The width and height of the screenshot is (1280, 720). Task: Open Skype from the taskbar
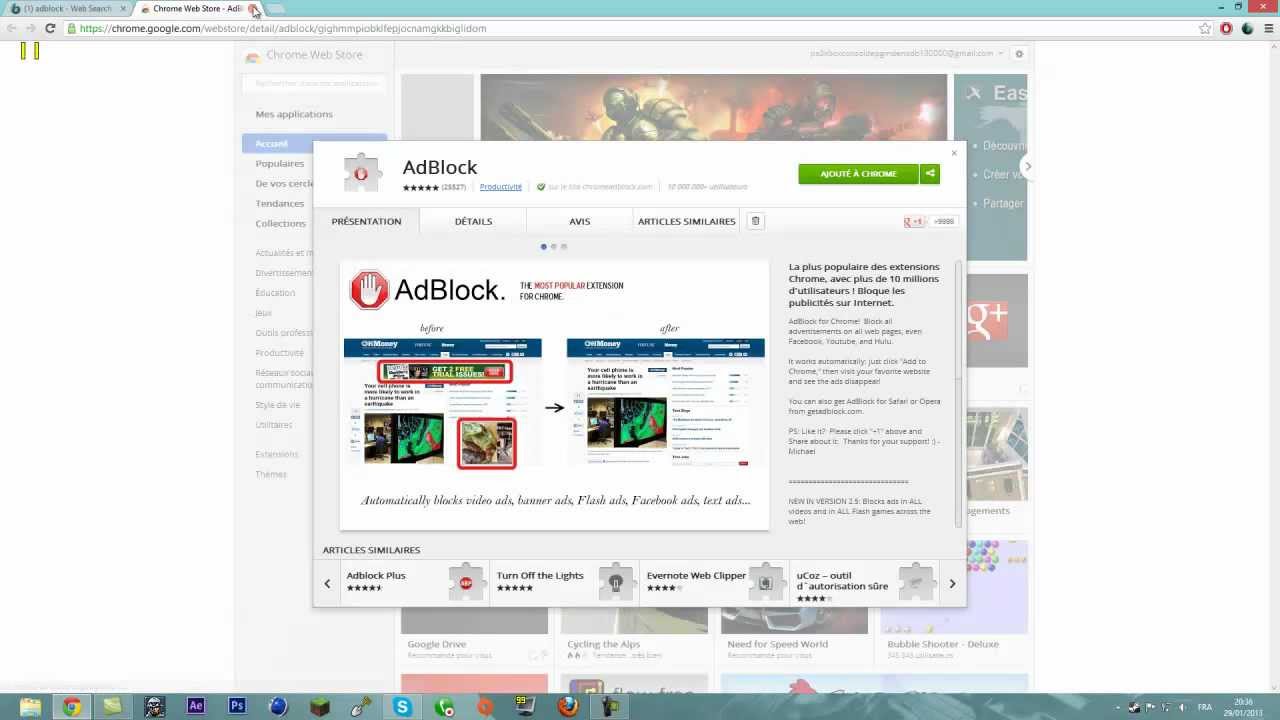point(402,707)
